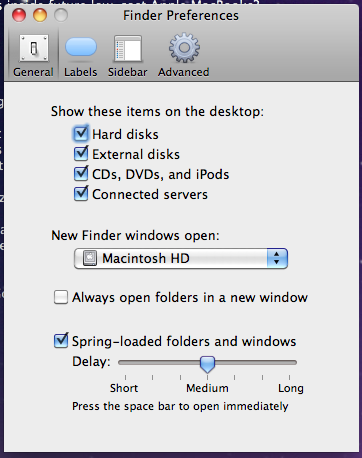
Task: Click the blue arrows of Macintosh HD popup
Action: 277,258
